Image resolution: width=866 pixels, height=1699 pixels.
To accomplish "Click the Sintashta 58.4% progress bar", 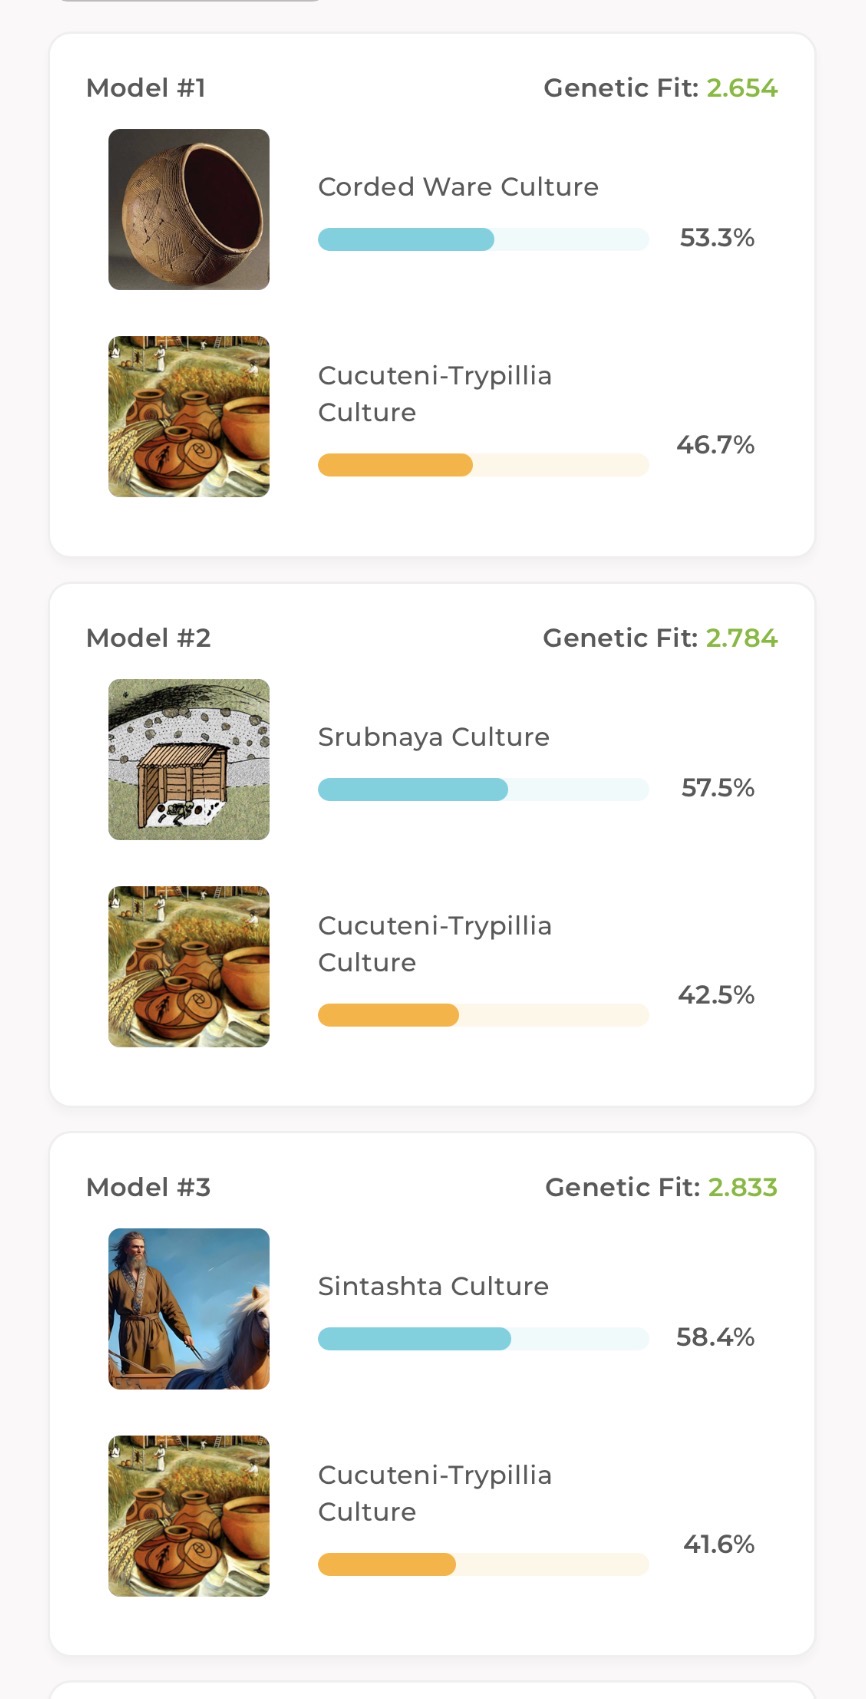I will pyautogui.click(x=483, y=1338).
